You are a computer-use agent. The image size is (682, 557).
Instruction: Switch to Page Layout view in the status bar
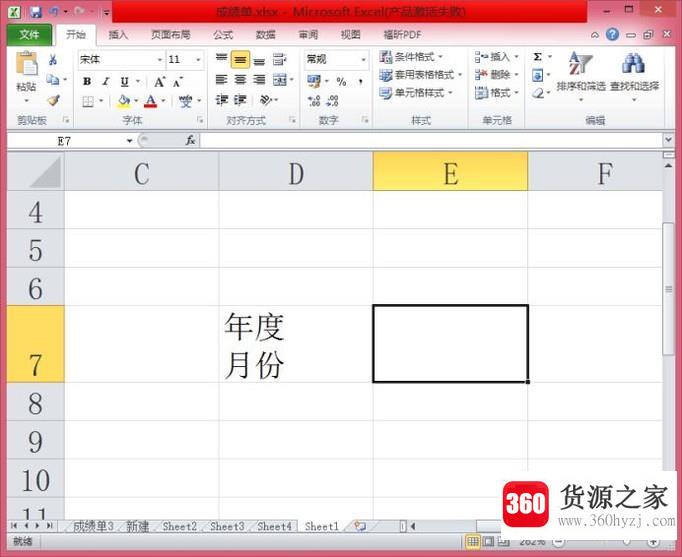[x=488, y=541]
